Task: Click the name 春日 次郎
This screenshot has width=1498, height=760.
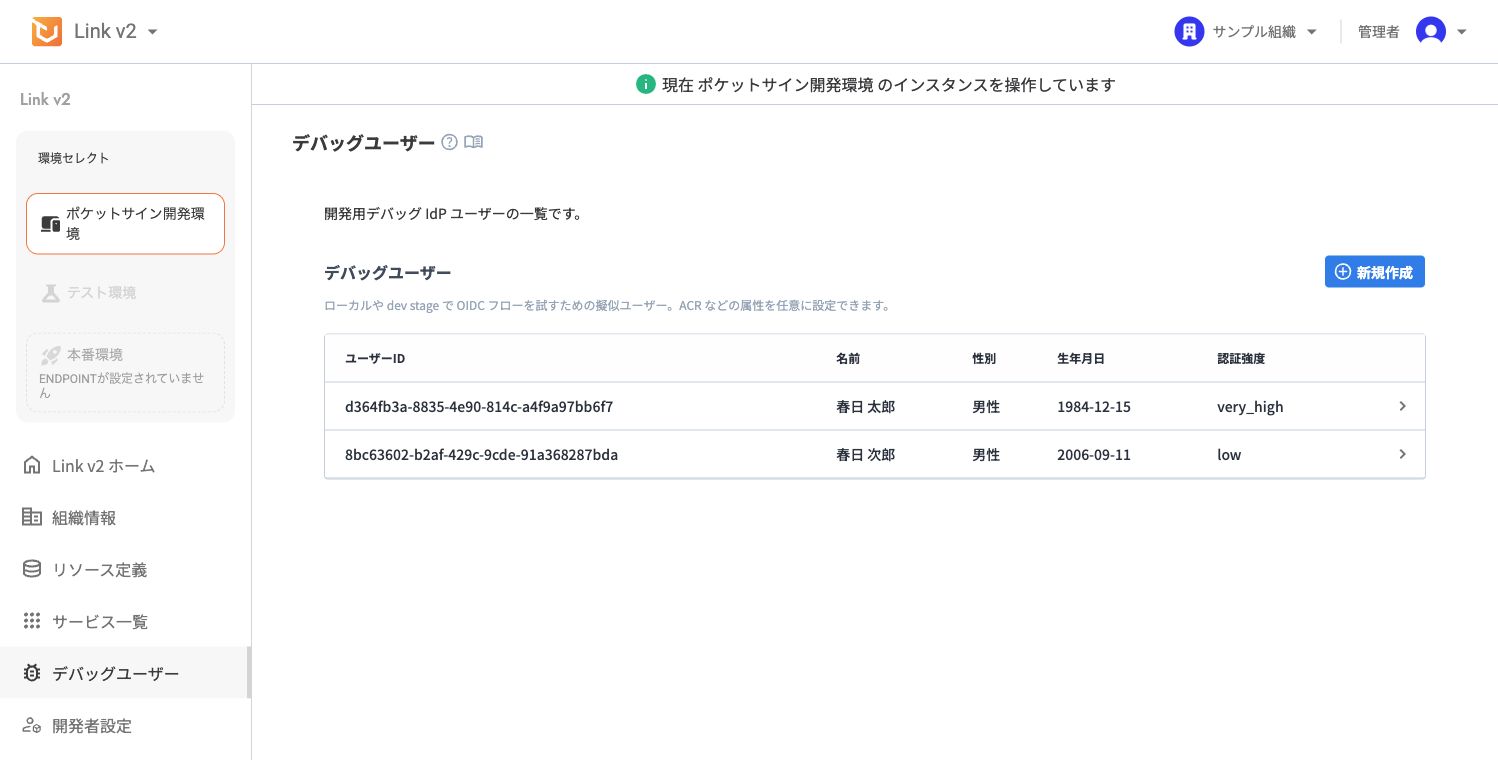Action: (x=865, y=455)
